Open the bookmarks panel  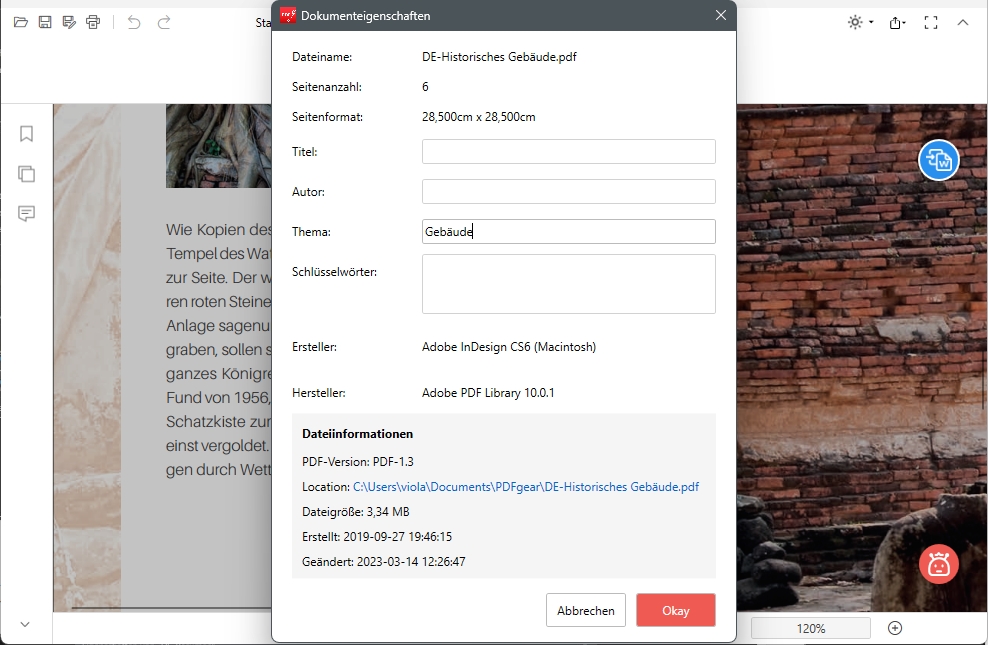pos(26,133)
